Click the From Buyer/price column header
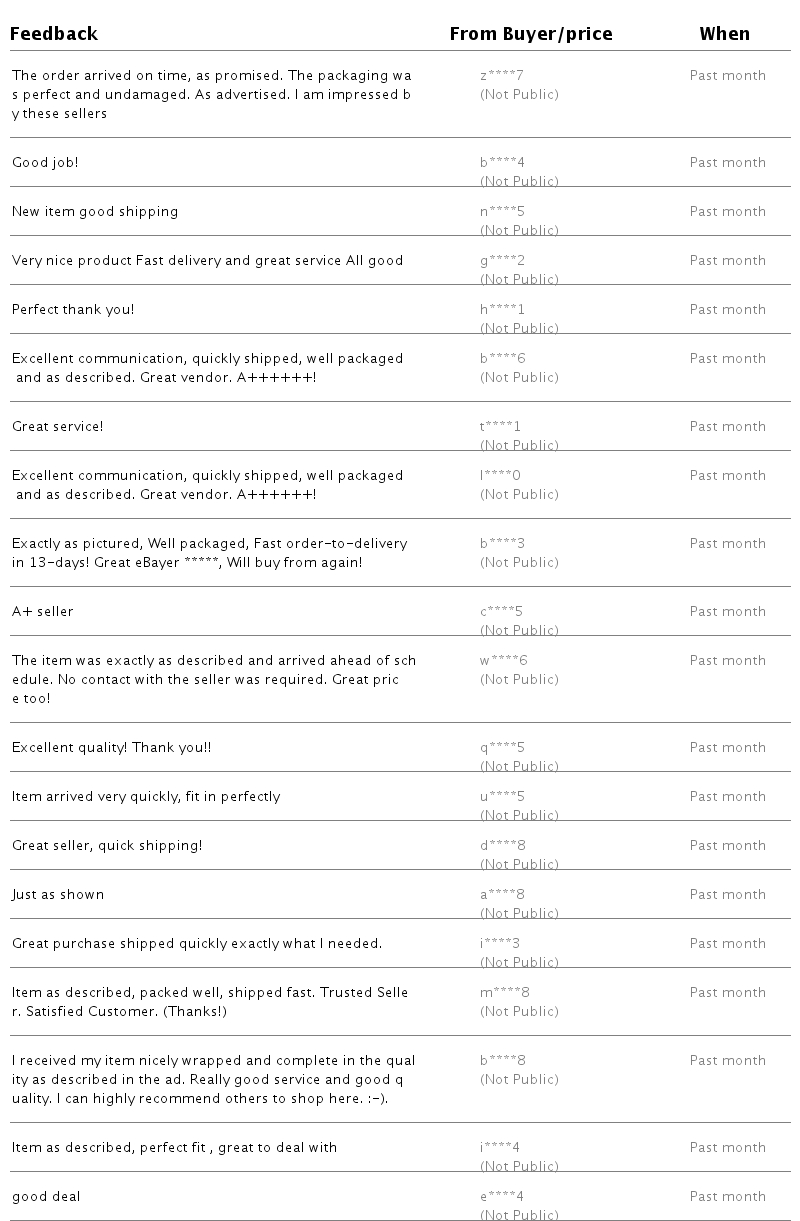 coord(530,34)
